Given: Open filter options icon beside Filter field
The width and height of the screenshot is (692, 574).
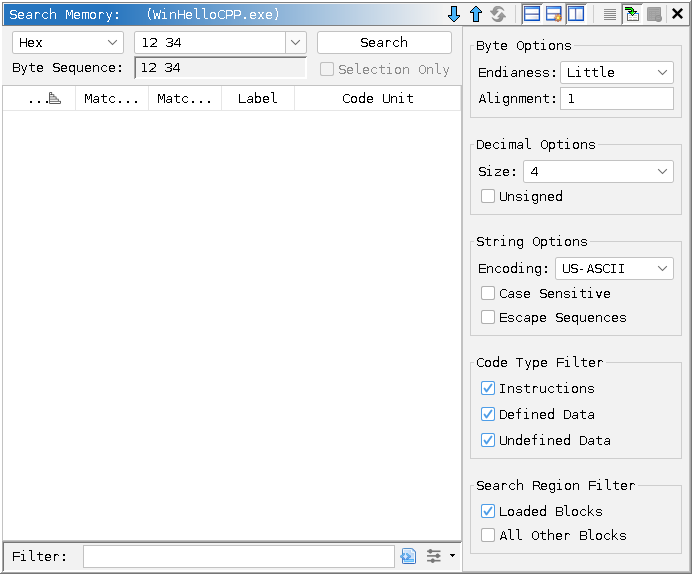Looking at the screenshot, I should (438, 556).
